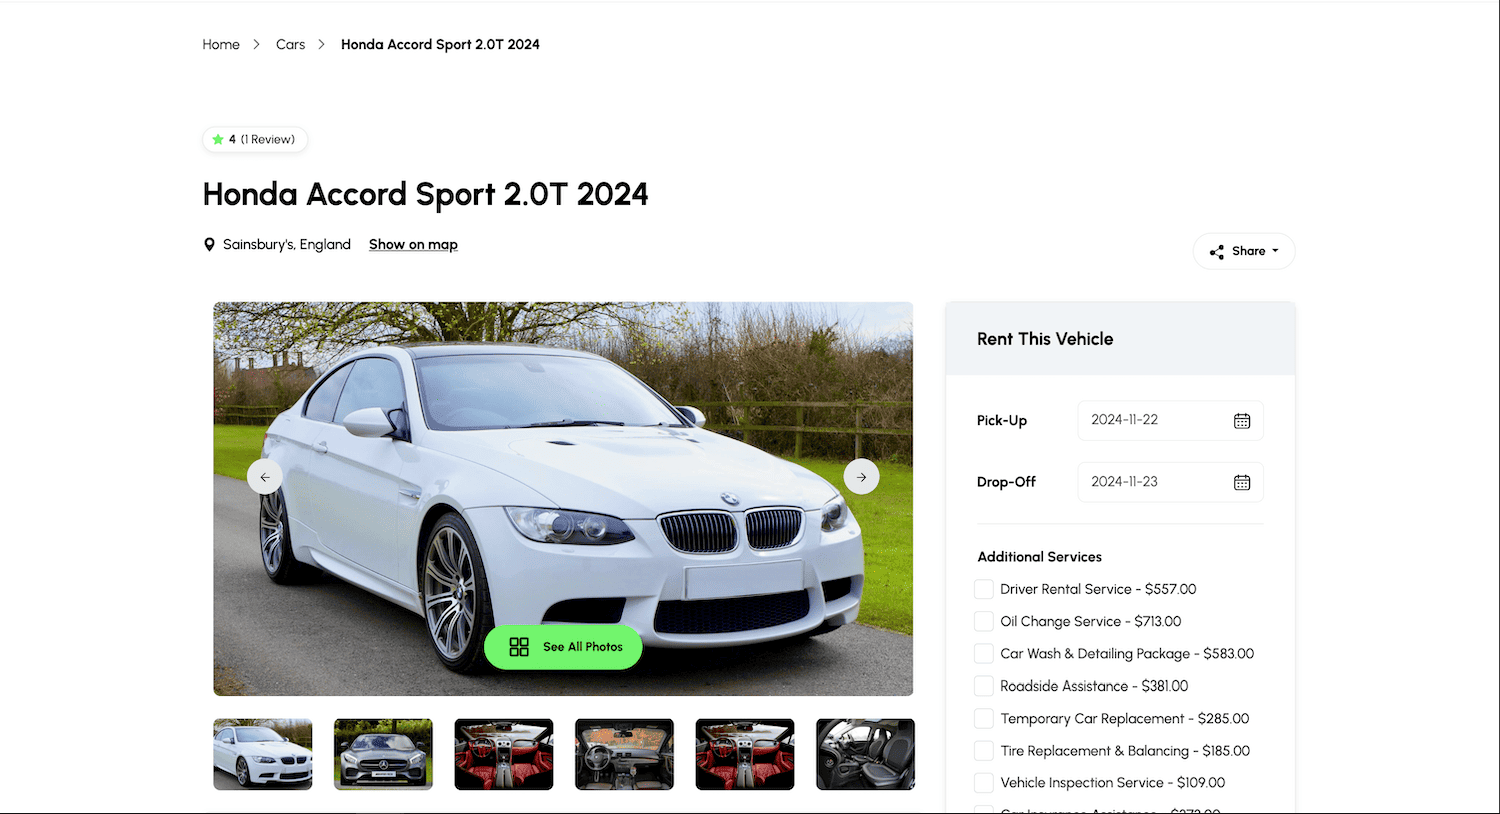Viewport: 1500px width, 814px height.
Task: Enable the Driver Rental Service checkbox
Action: [x=984, y=589]
